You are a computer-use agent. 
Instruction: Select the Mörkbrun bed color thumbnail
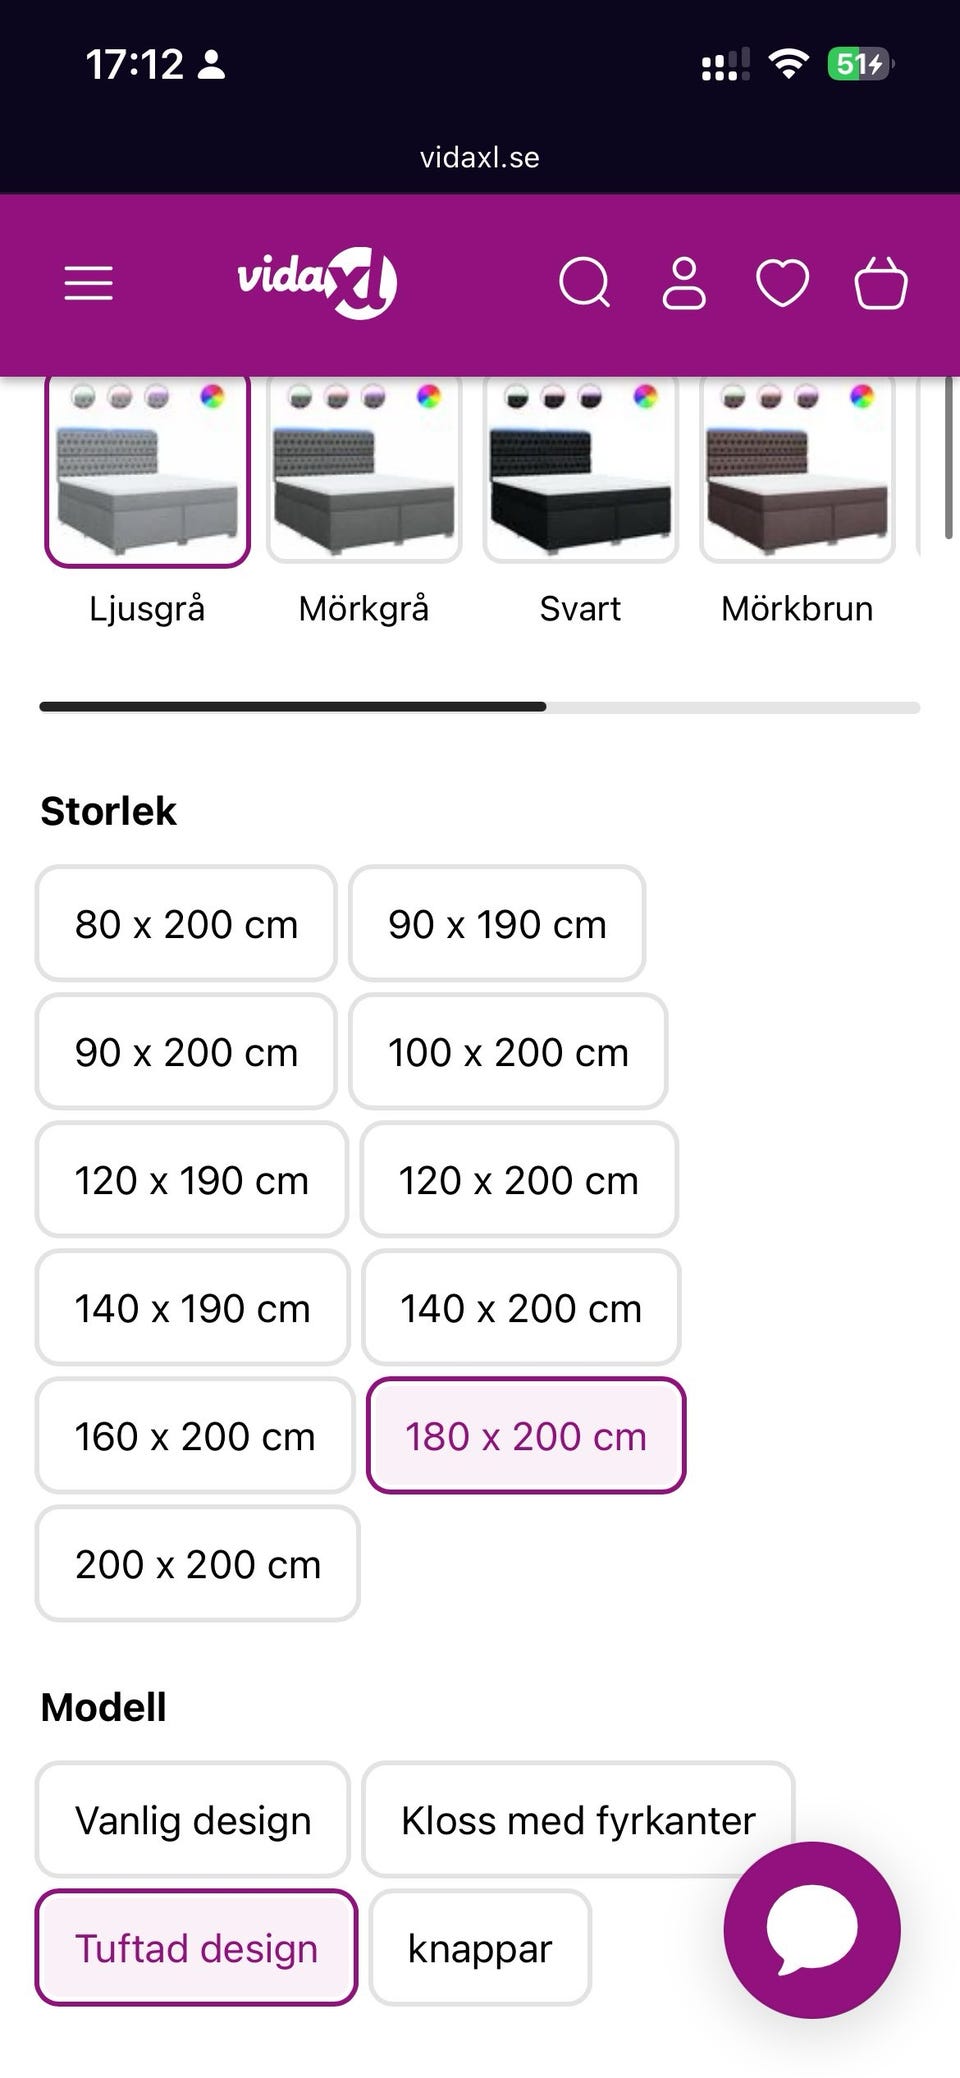point(797,470)
